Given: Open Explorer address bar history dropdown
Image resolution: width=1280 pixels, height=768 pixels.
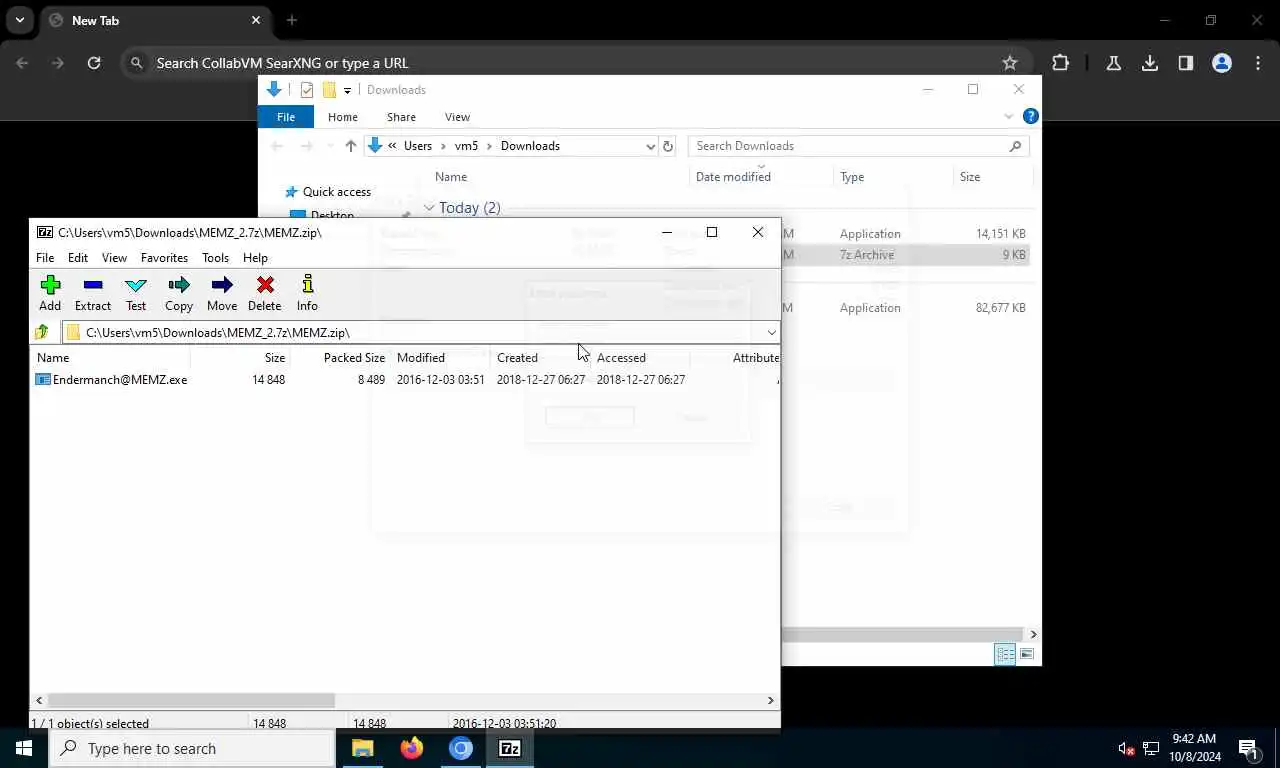Looking at the screenshot, I should point(650,146).
